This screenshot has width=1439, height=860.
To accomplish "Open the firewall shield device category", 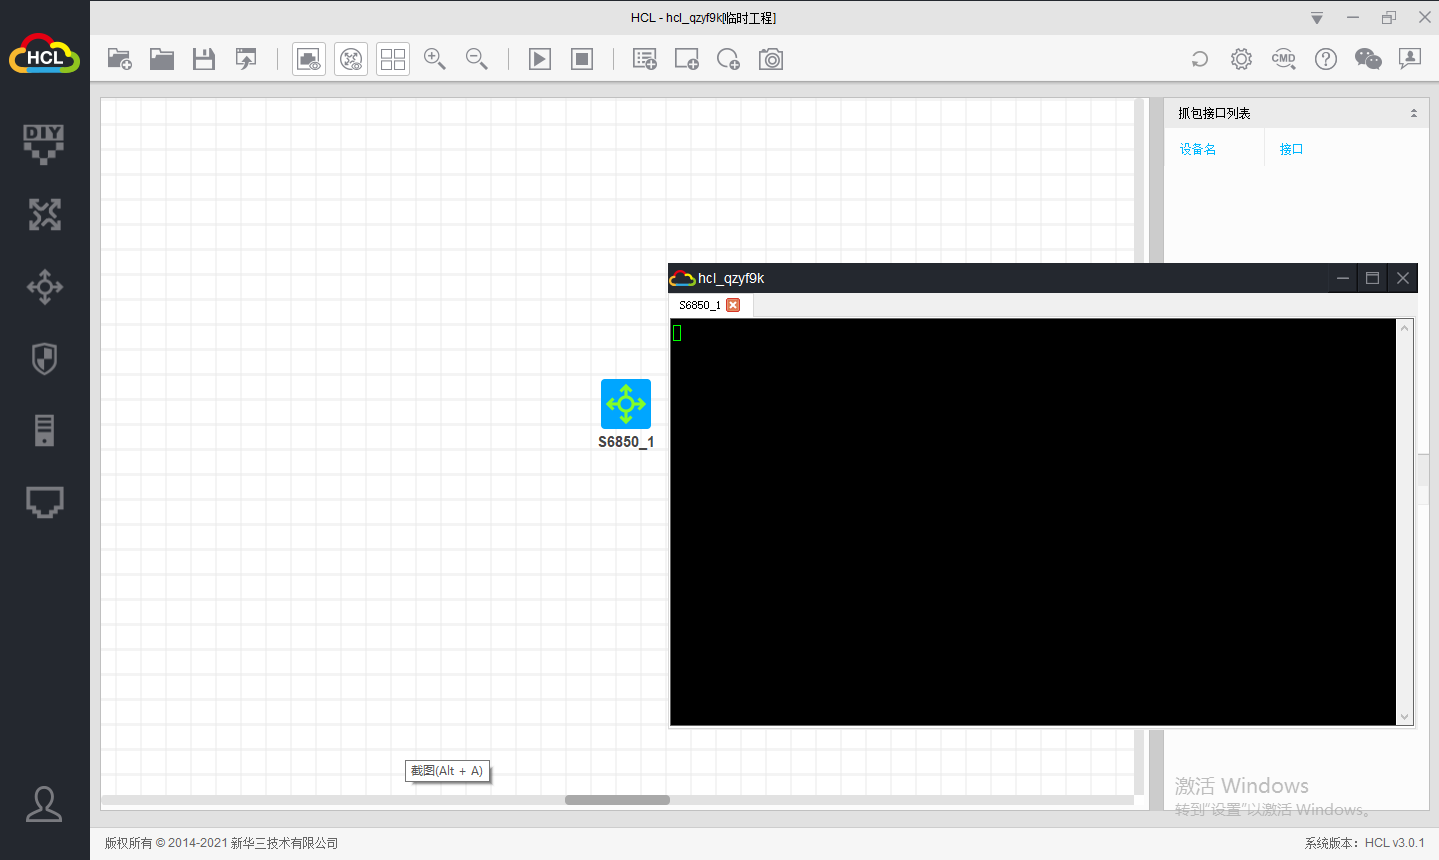I will [44, 358].
